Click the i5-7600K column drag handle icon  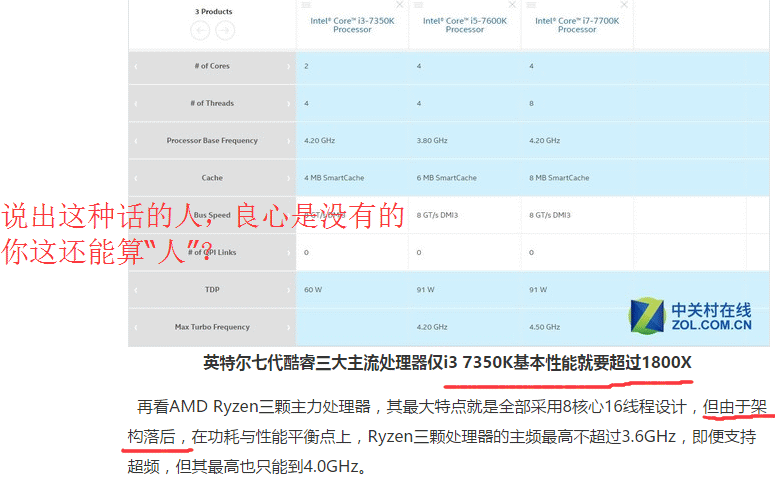[x=419, y=4]
